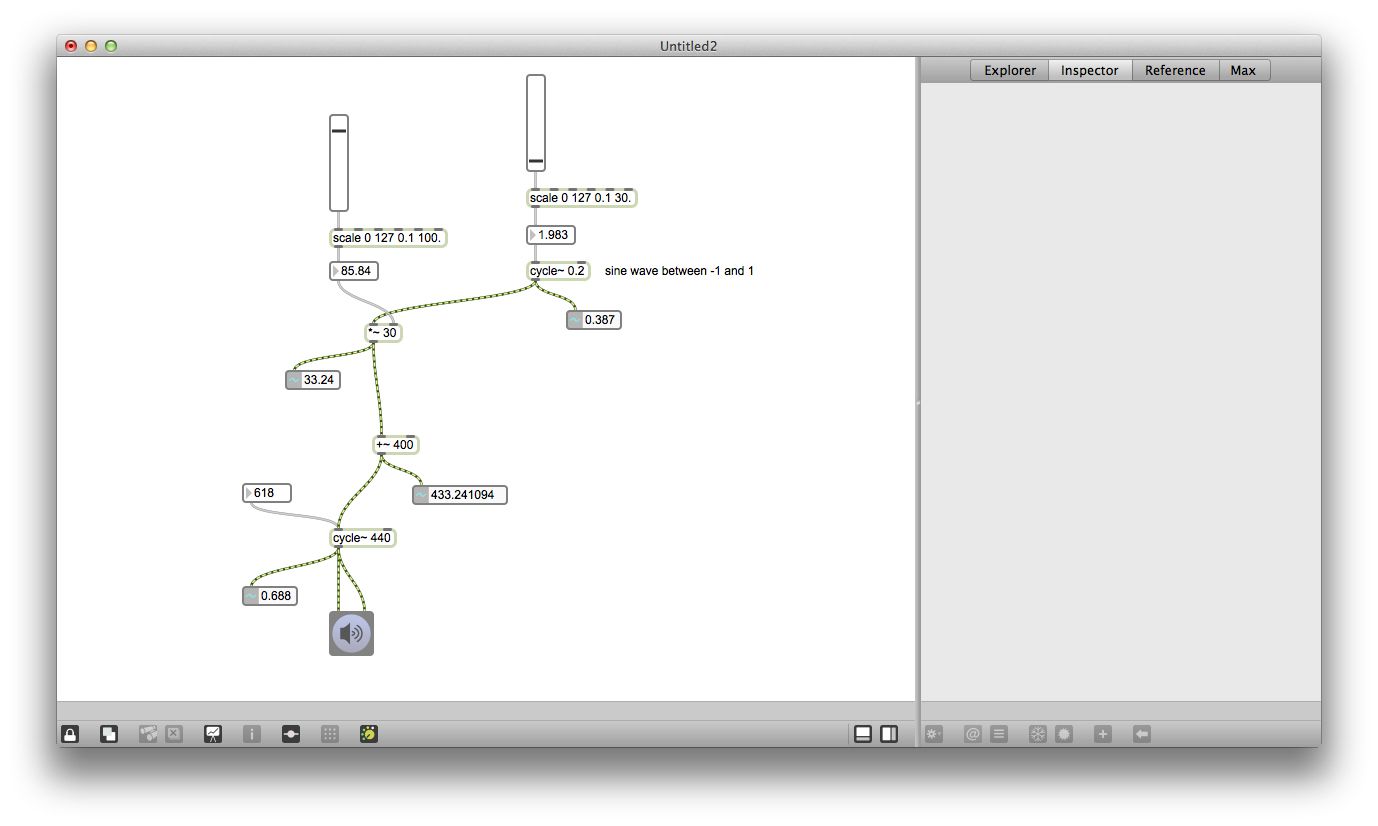
Task: Click the plus icon in the sidebar toolbar
Action: (1103, 733)
